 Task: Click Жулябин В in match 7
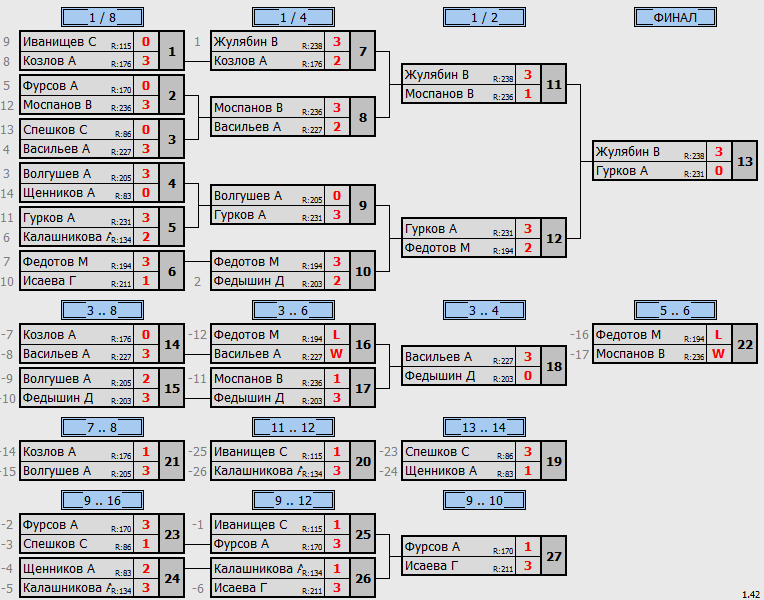coord(246,42)
